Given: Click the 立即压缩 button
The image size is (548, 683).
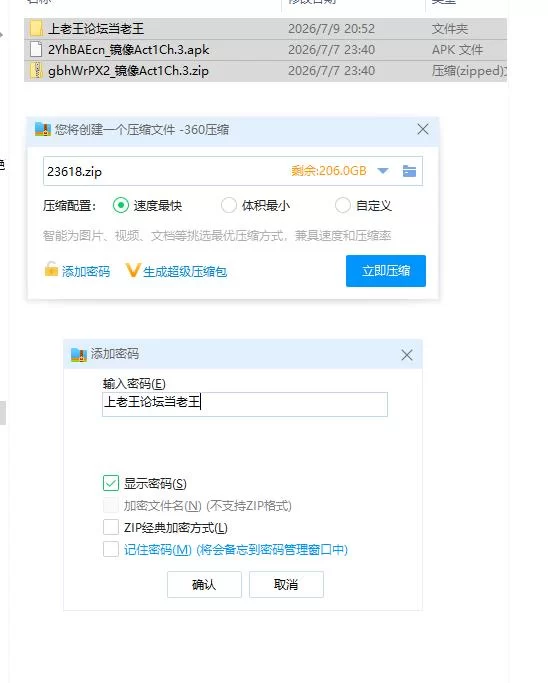Looking at the screenshot, I should pyautogui.click(x=386, y=271).
